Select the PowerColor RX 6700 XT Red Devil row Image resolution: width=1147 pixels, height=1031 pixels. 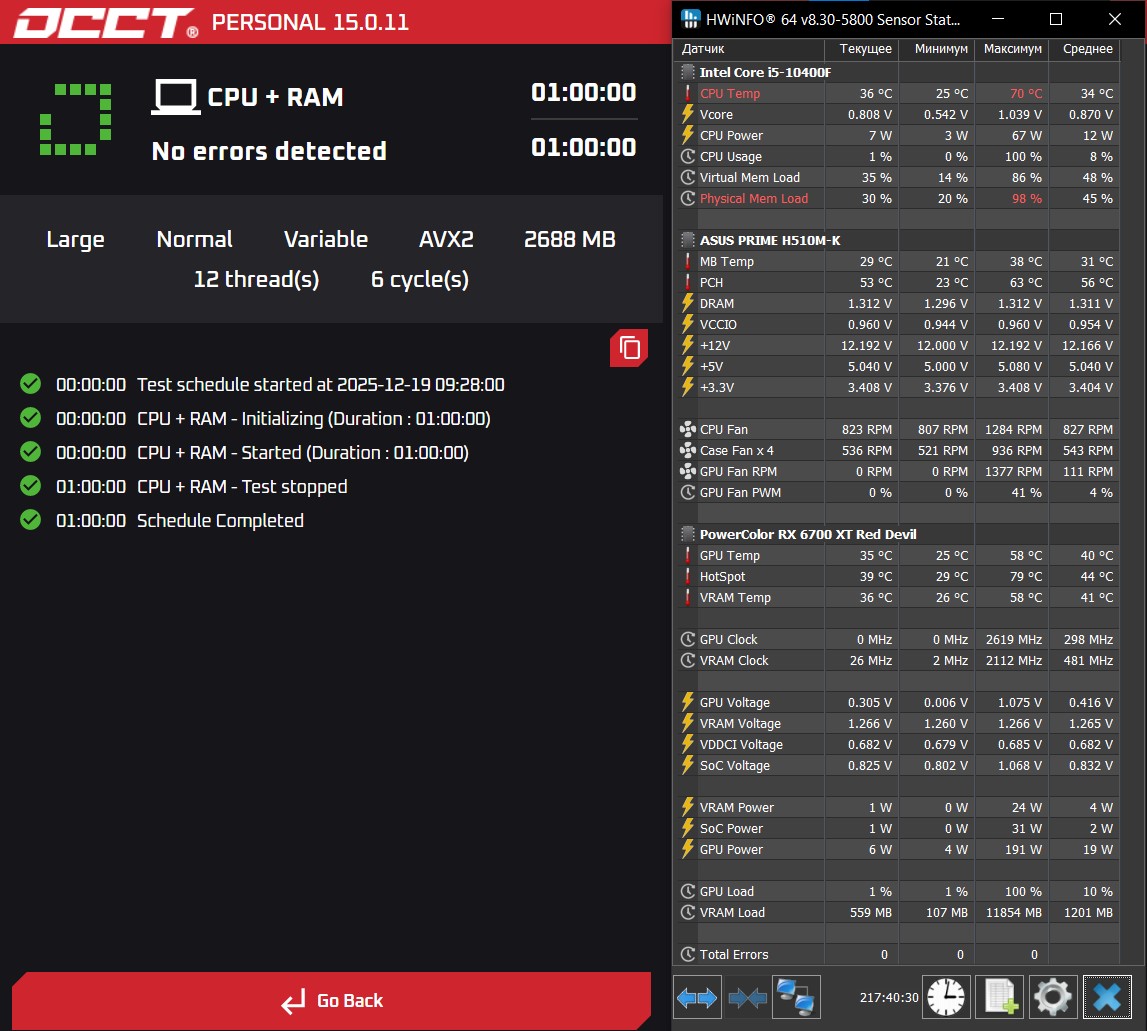click(897, 534)
